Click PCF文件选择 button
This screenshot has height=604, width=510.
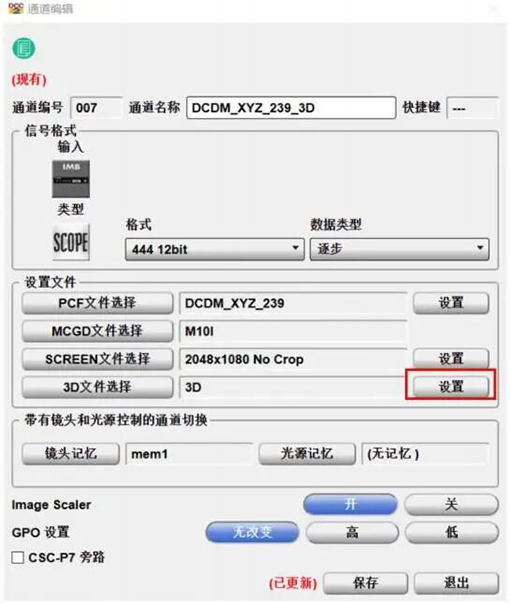tap(97, 303)
